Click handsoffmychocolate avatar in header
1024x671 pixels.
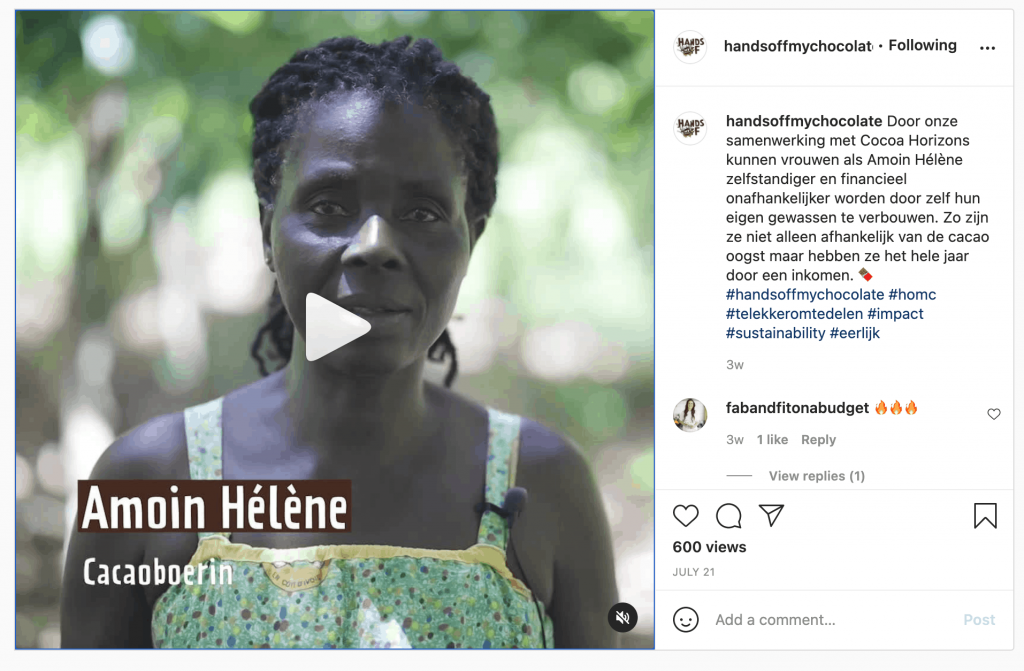point(690,46)
